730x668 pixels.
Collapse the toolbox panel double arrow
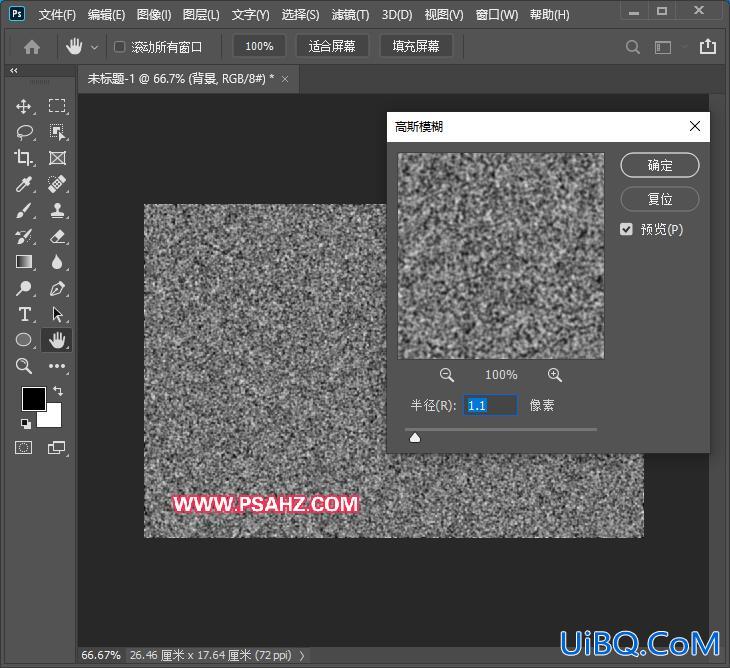[x=14, y=71]
